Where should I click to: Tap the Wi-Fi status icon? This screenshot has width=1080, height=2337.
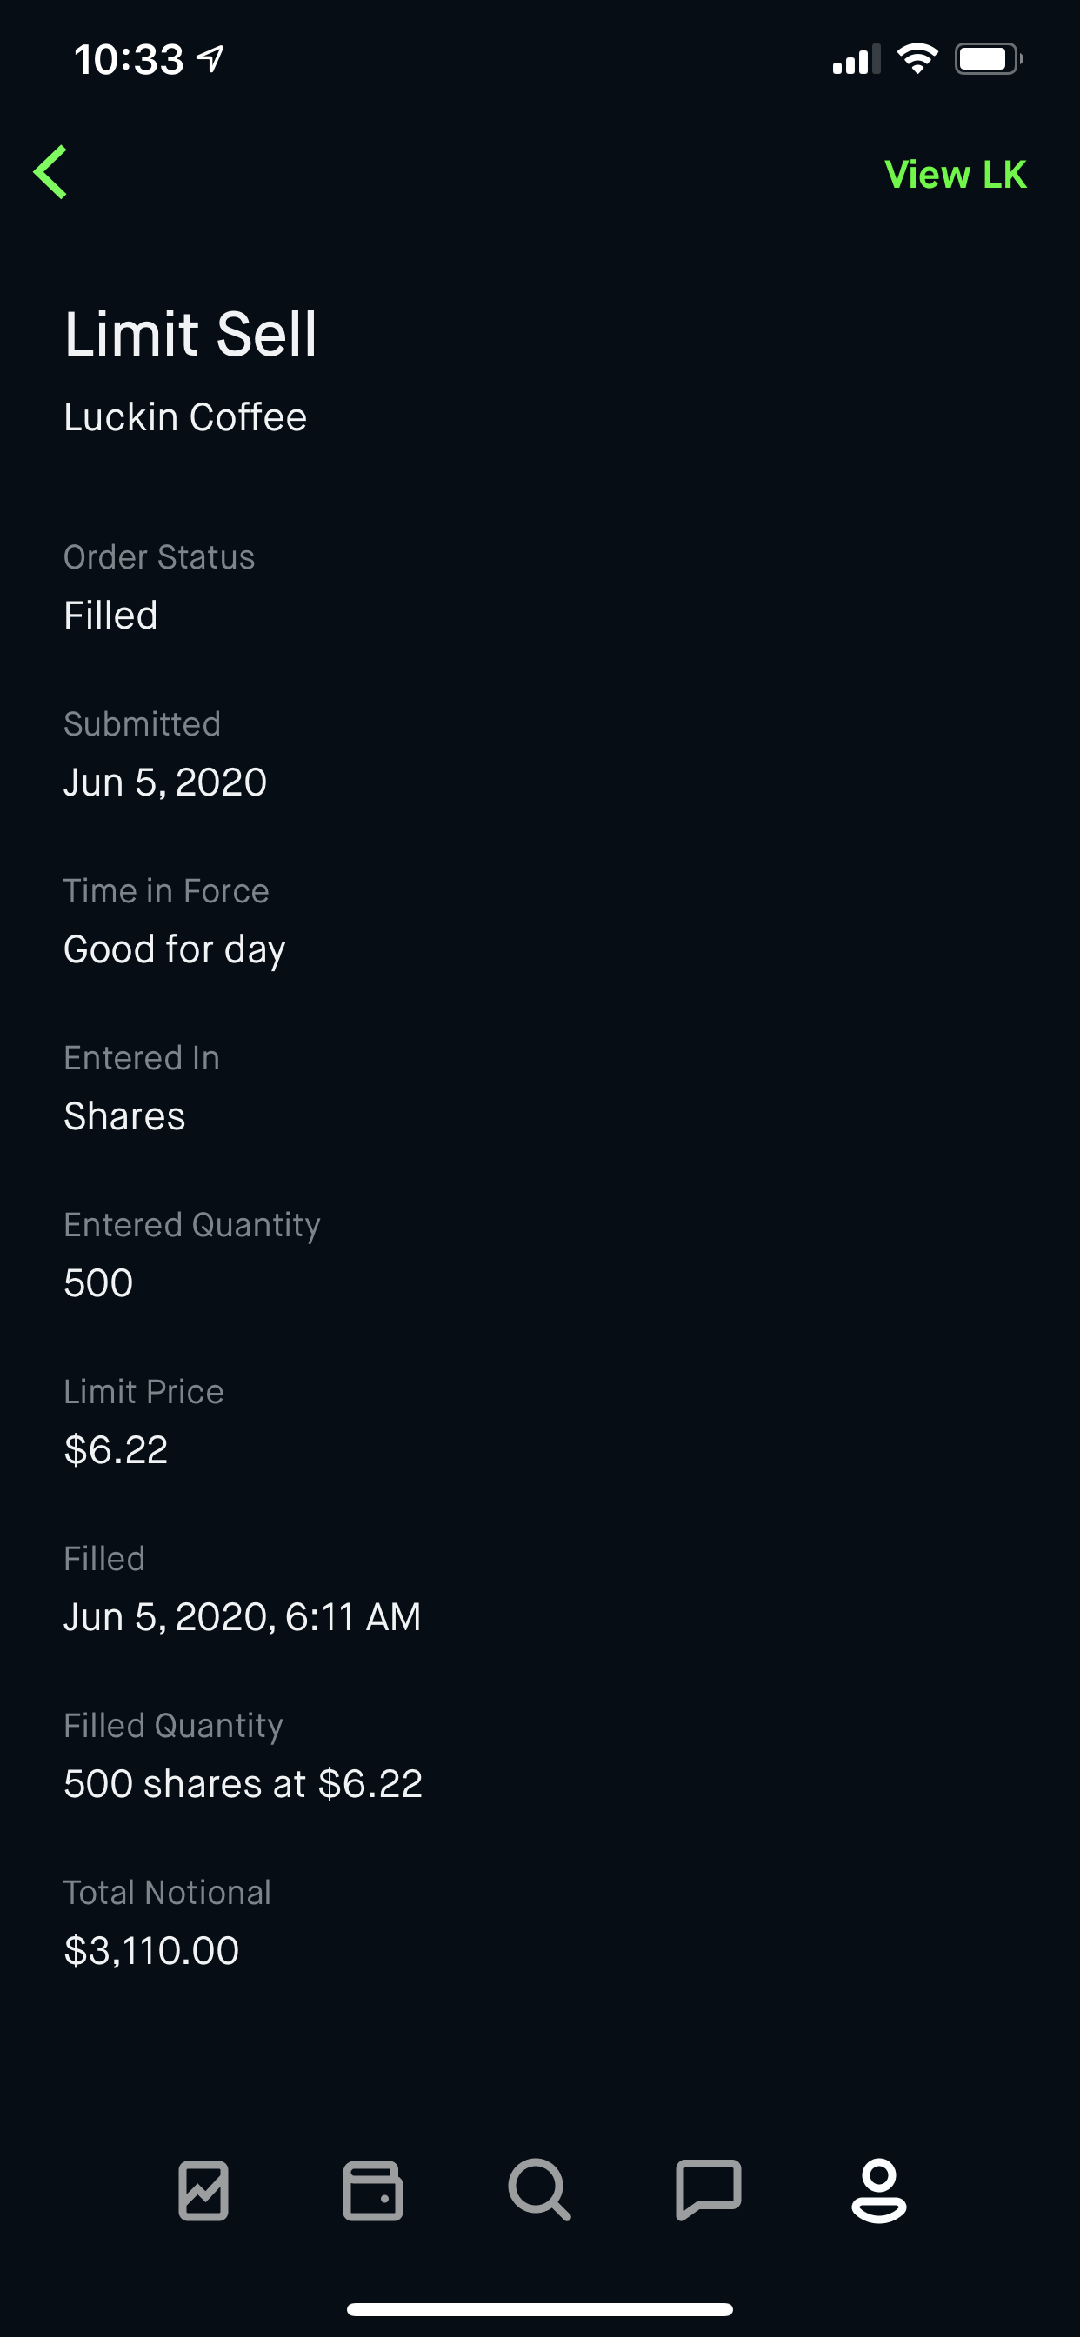click(917, 59)
